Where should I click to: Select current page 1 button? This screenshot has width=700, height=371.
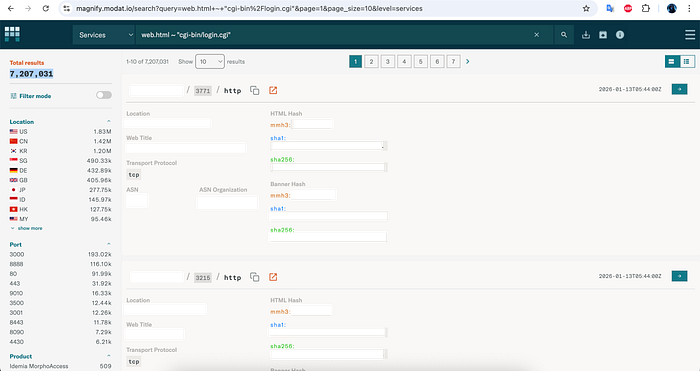coord(355,62)
